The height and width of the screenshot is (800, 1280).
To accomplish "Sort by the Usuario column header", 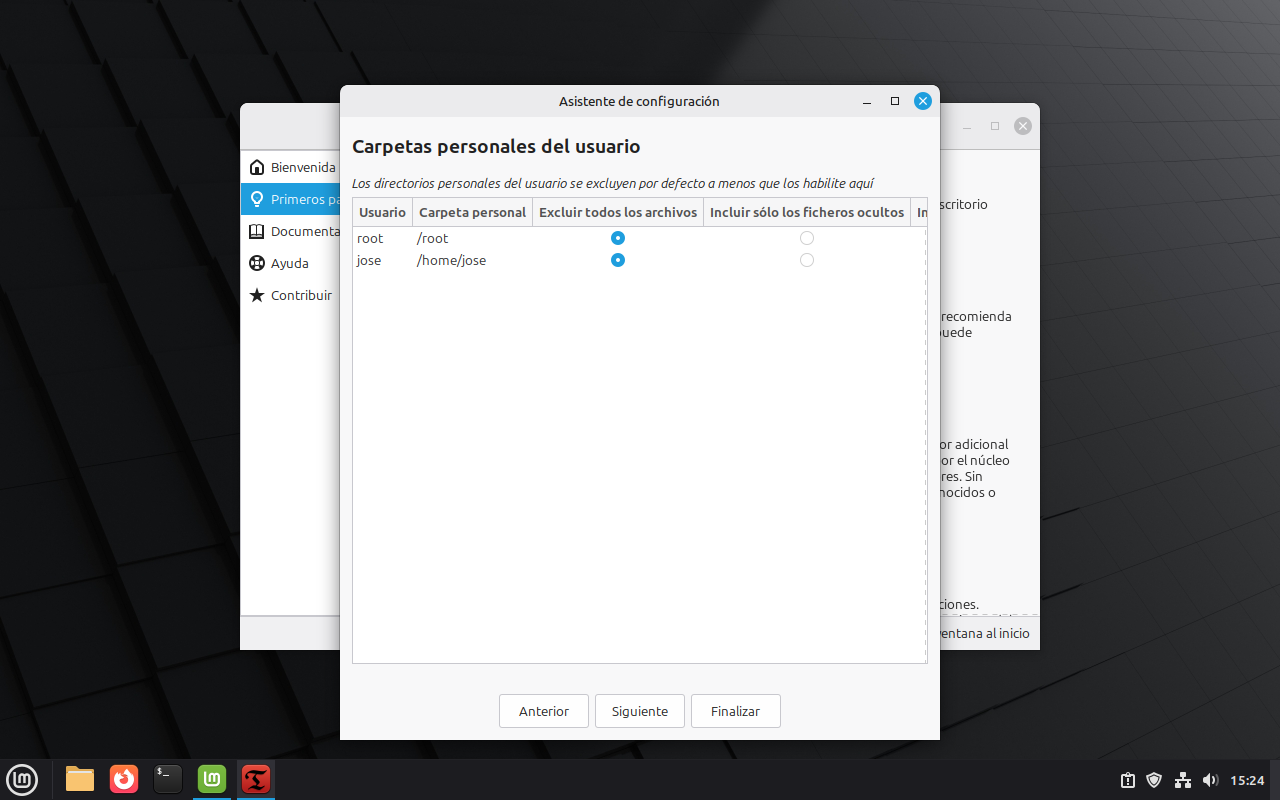I will 382,212.
